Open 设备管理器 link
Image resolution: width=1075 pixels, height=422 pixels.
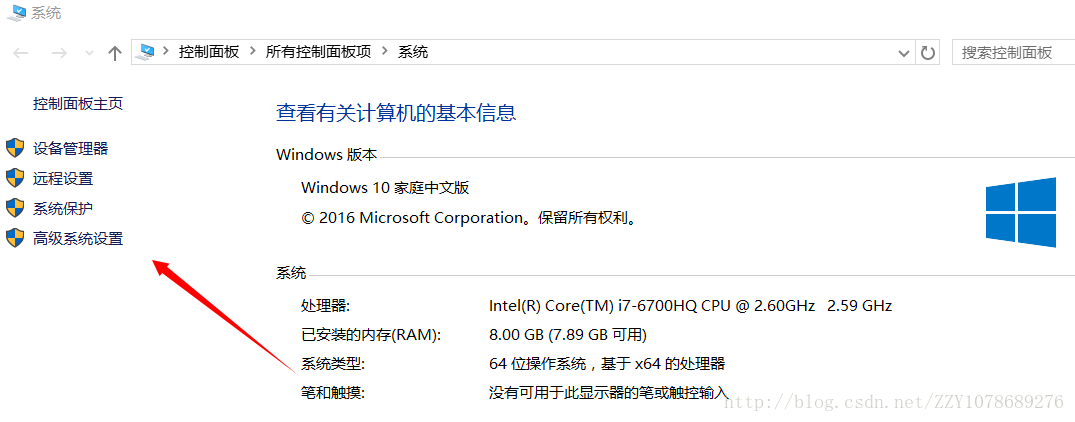coord(71,149)
